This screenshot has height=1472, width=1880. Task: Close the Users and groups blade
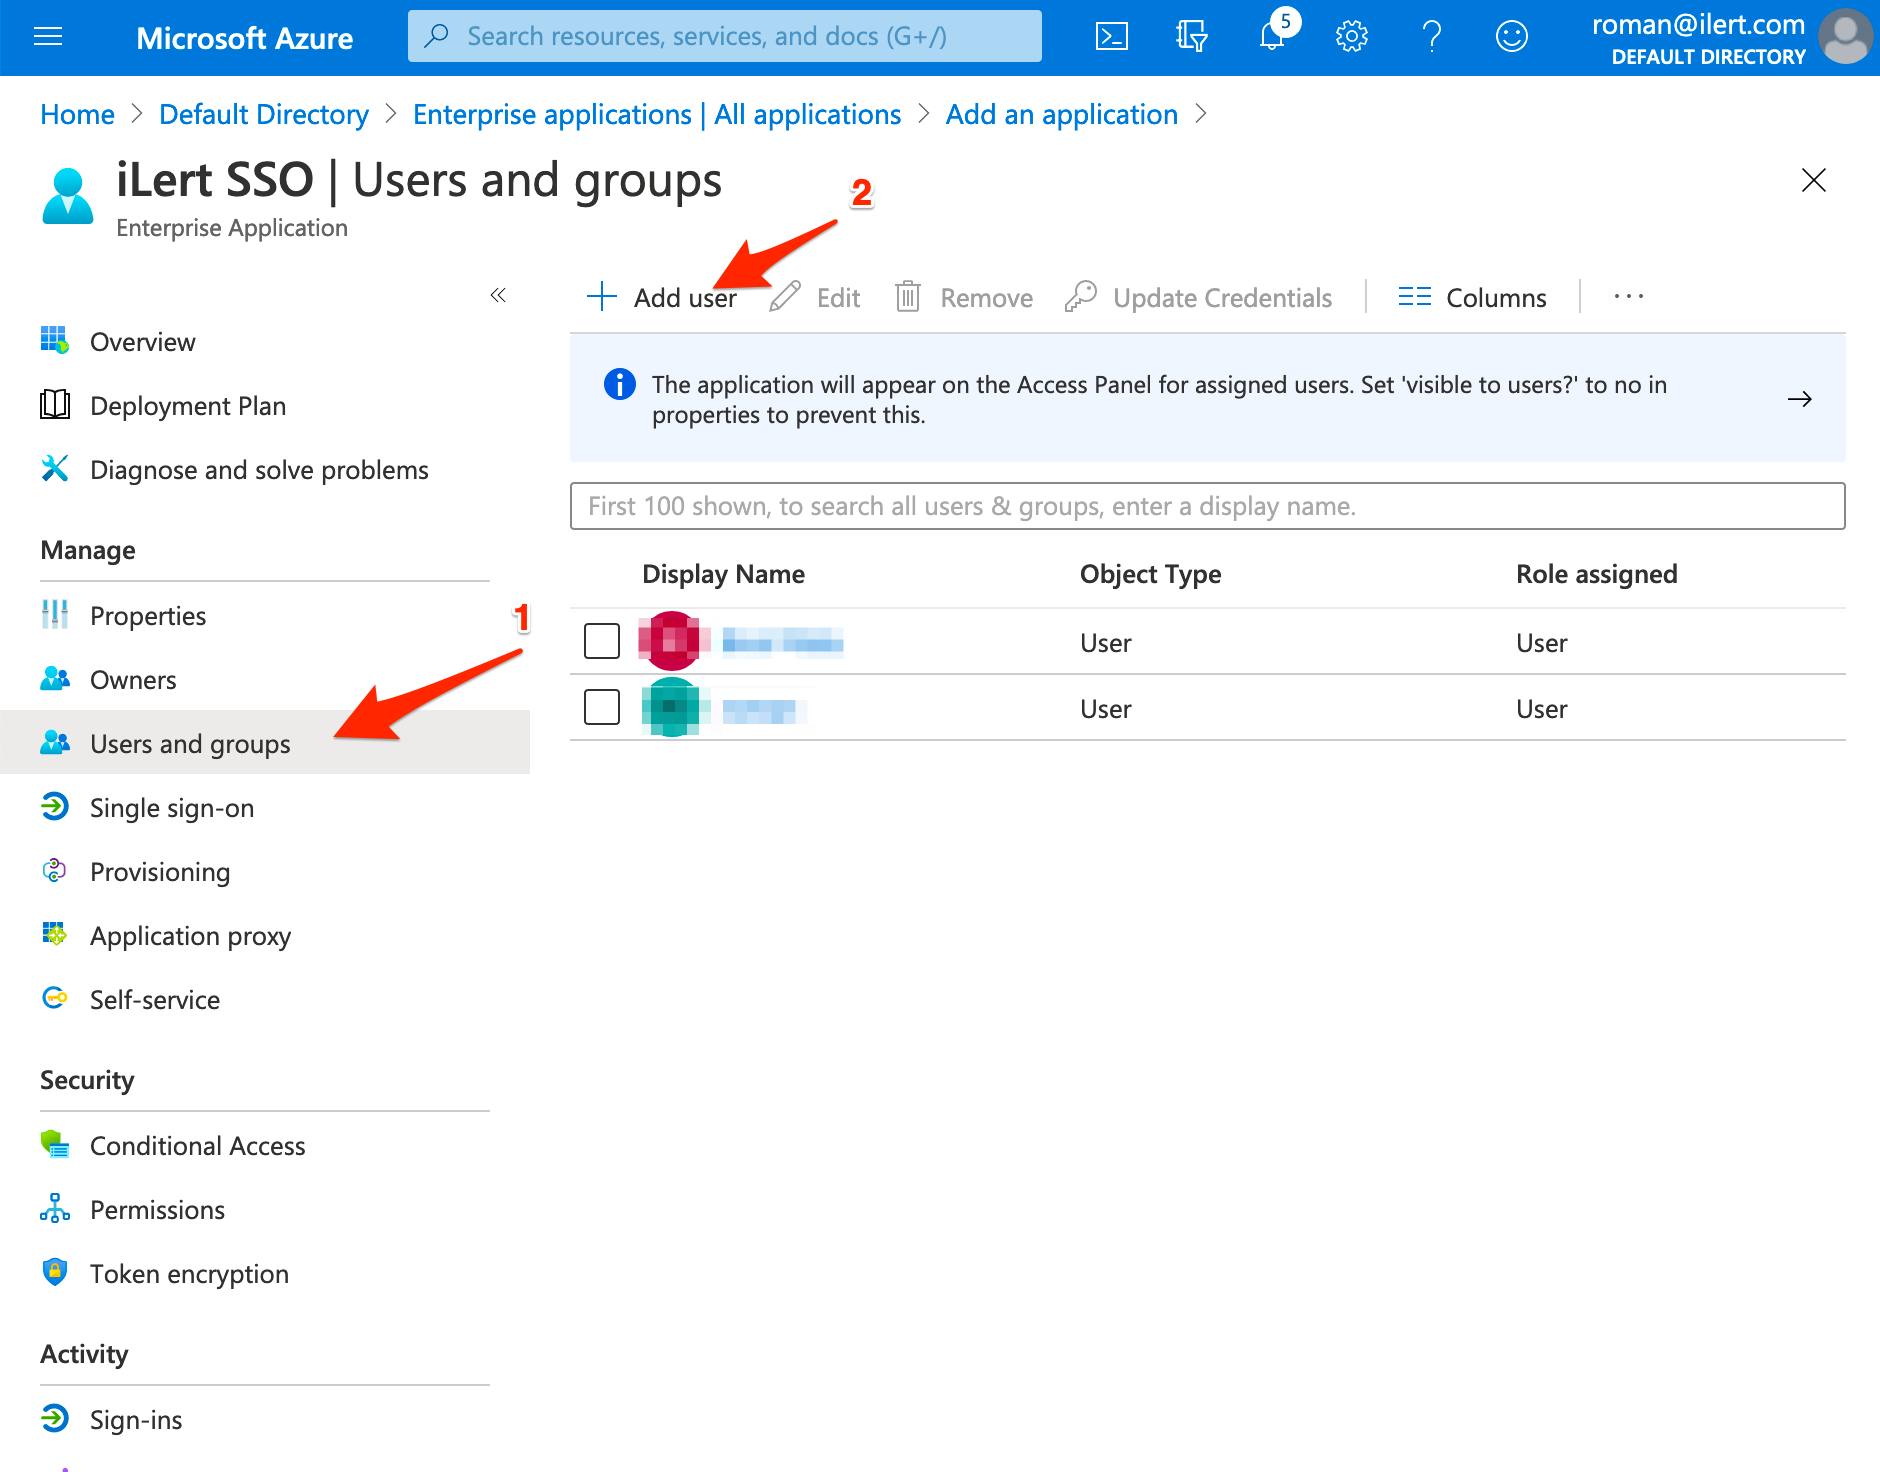[1813, 180]
